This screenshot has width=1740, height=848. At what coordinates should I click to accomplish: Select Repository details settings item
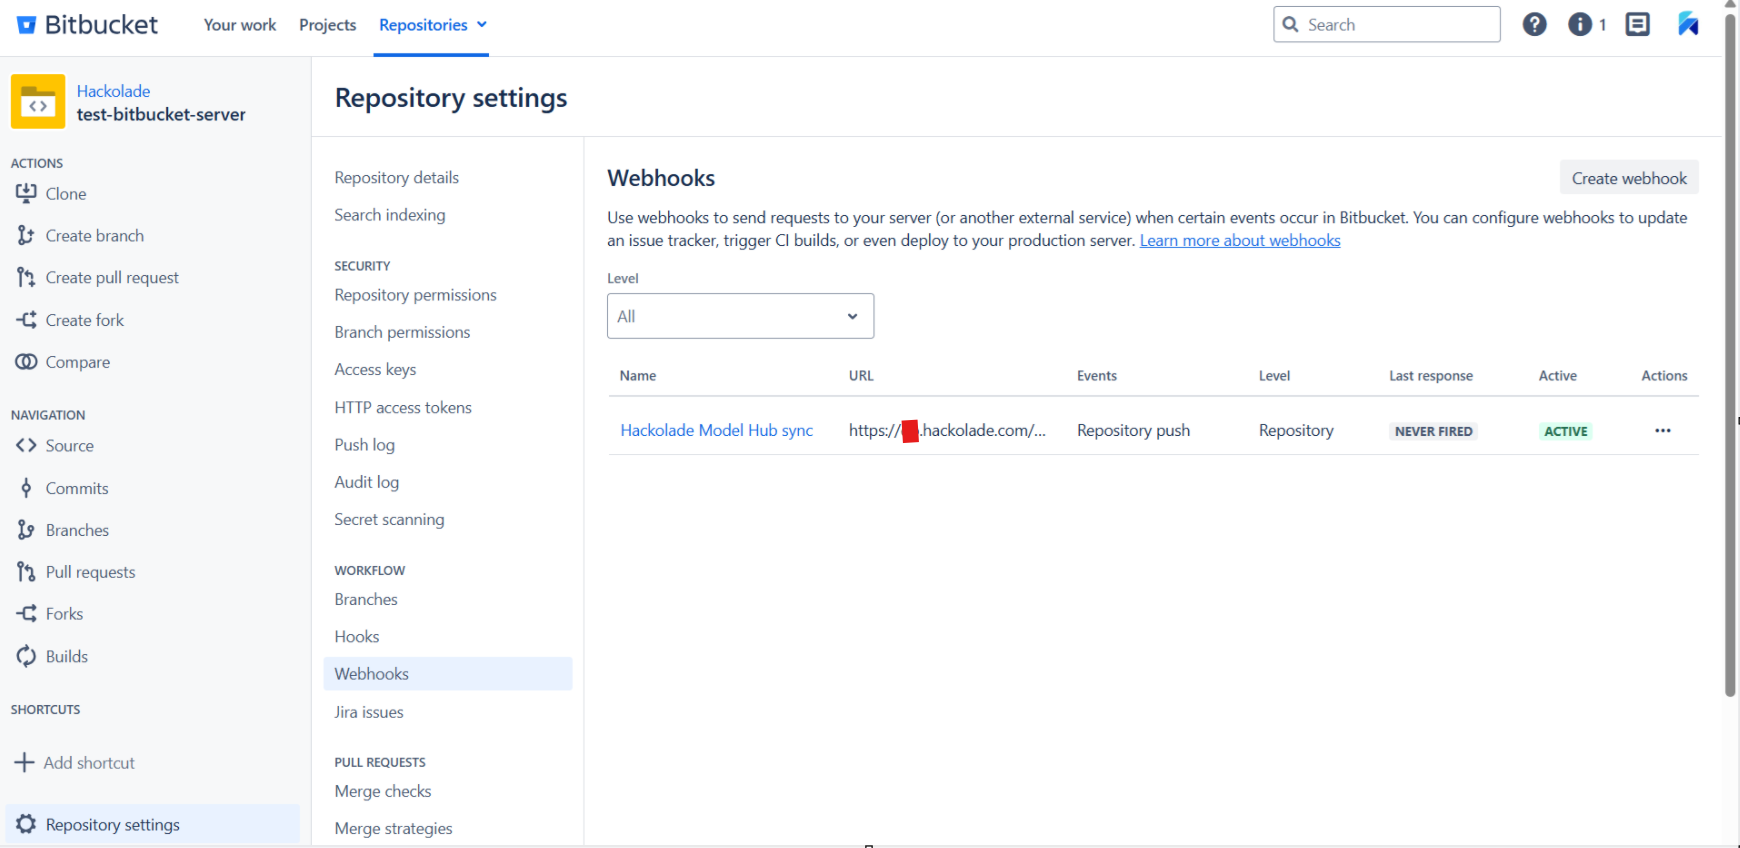(397, 178)
